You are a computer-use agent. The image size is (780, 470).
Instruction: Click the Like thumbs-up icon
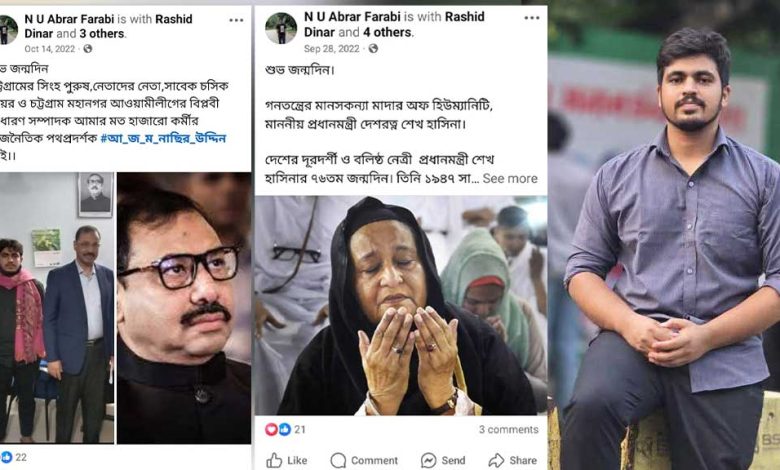click(274, 461)
